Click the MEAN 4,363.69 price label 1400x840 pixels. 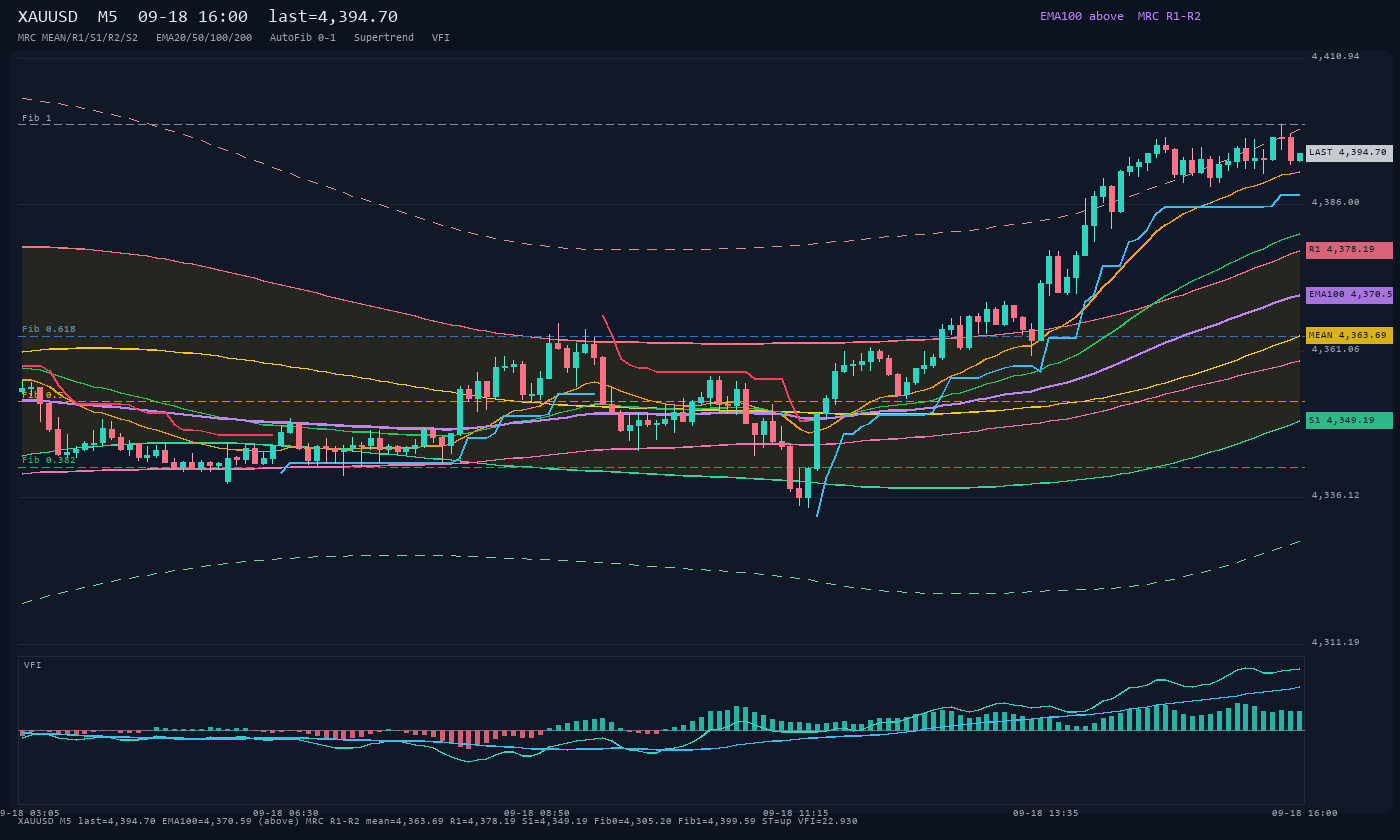tap(1349, 336)
